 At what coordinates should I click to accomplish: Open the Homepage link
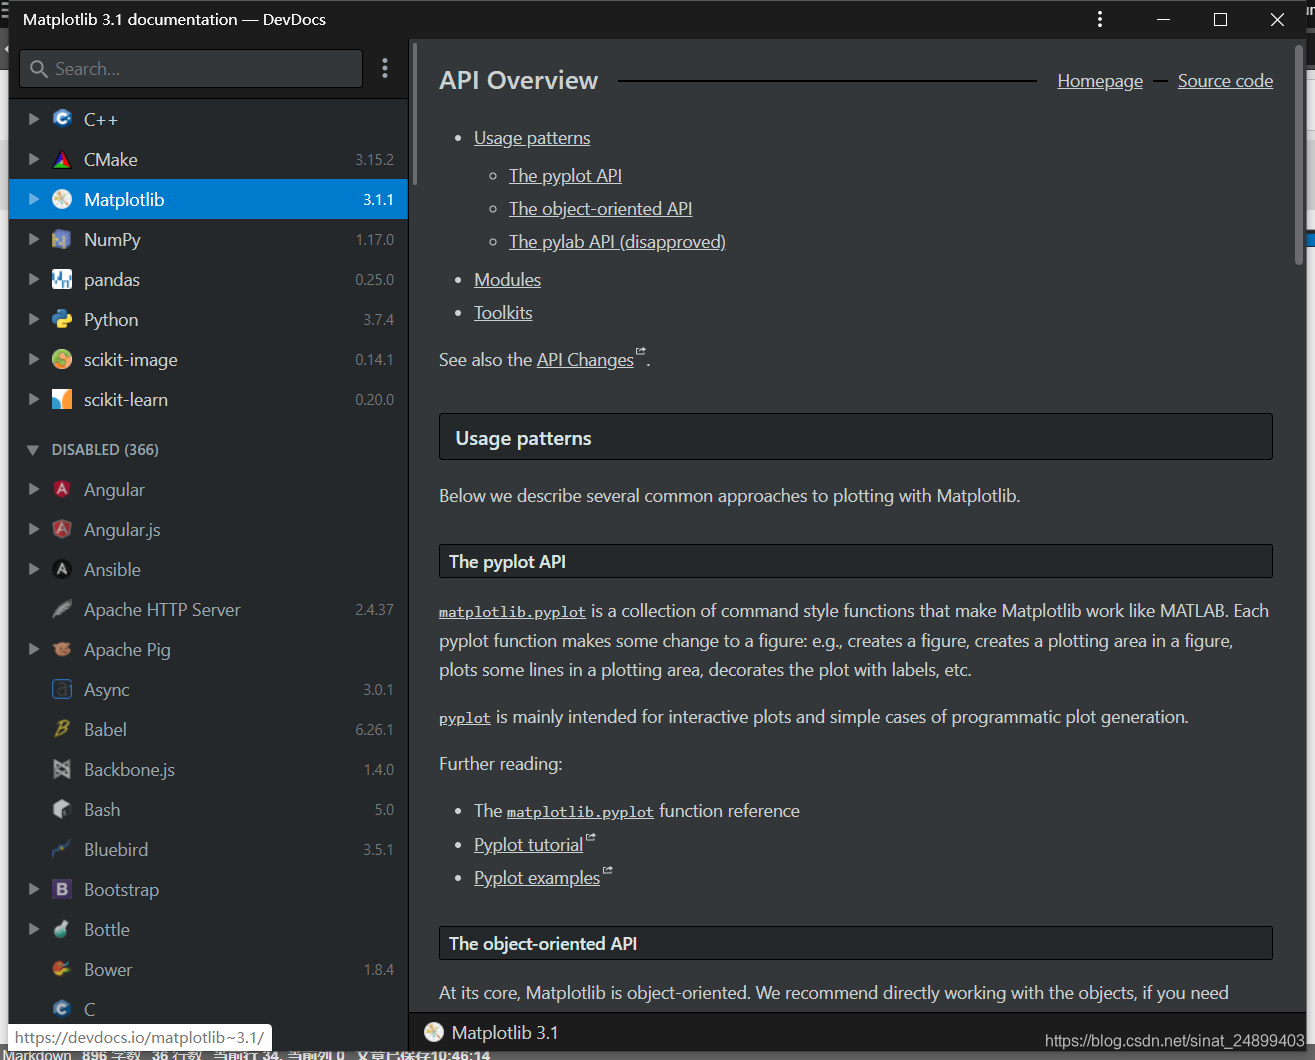point(1100,81)
